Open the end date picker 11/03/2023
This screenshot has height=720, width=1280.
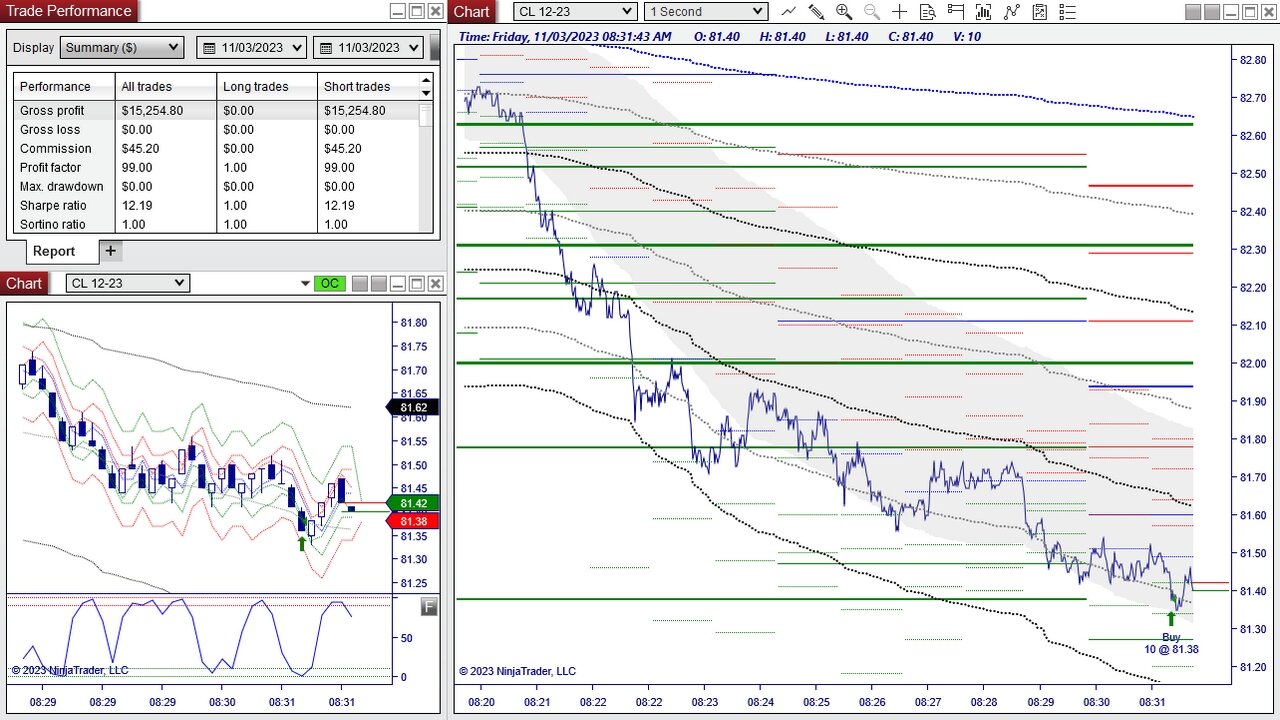coord(368,47)
